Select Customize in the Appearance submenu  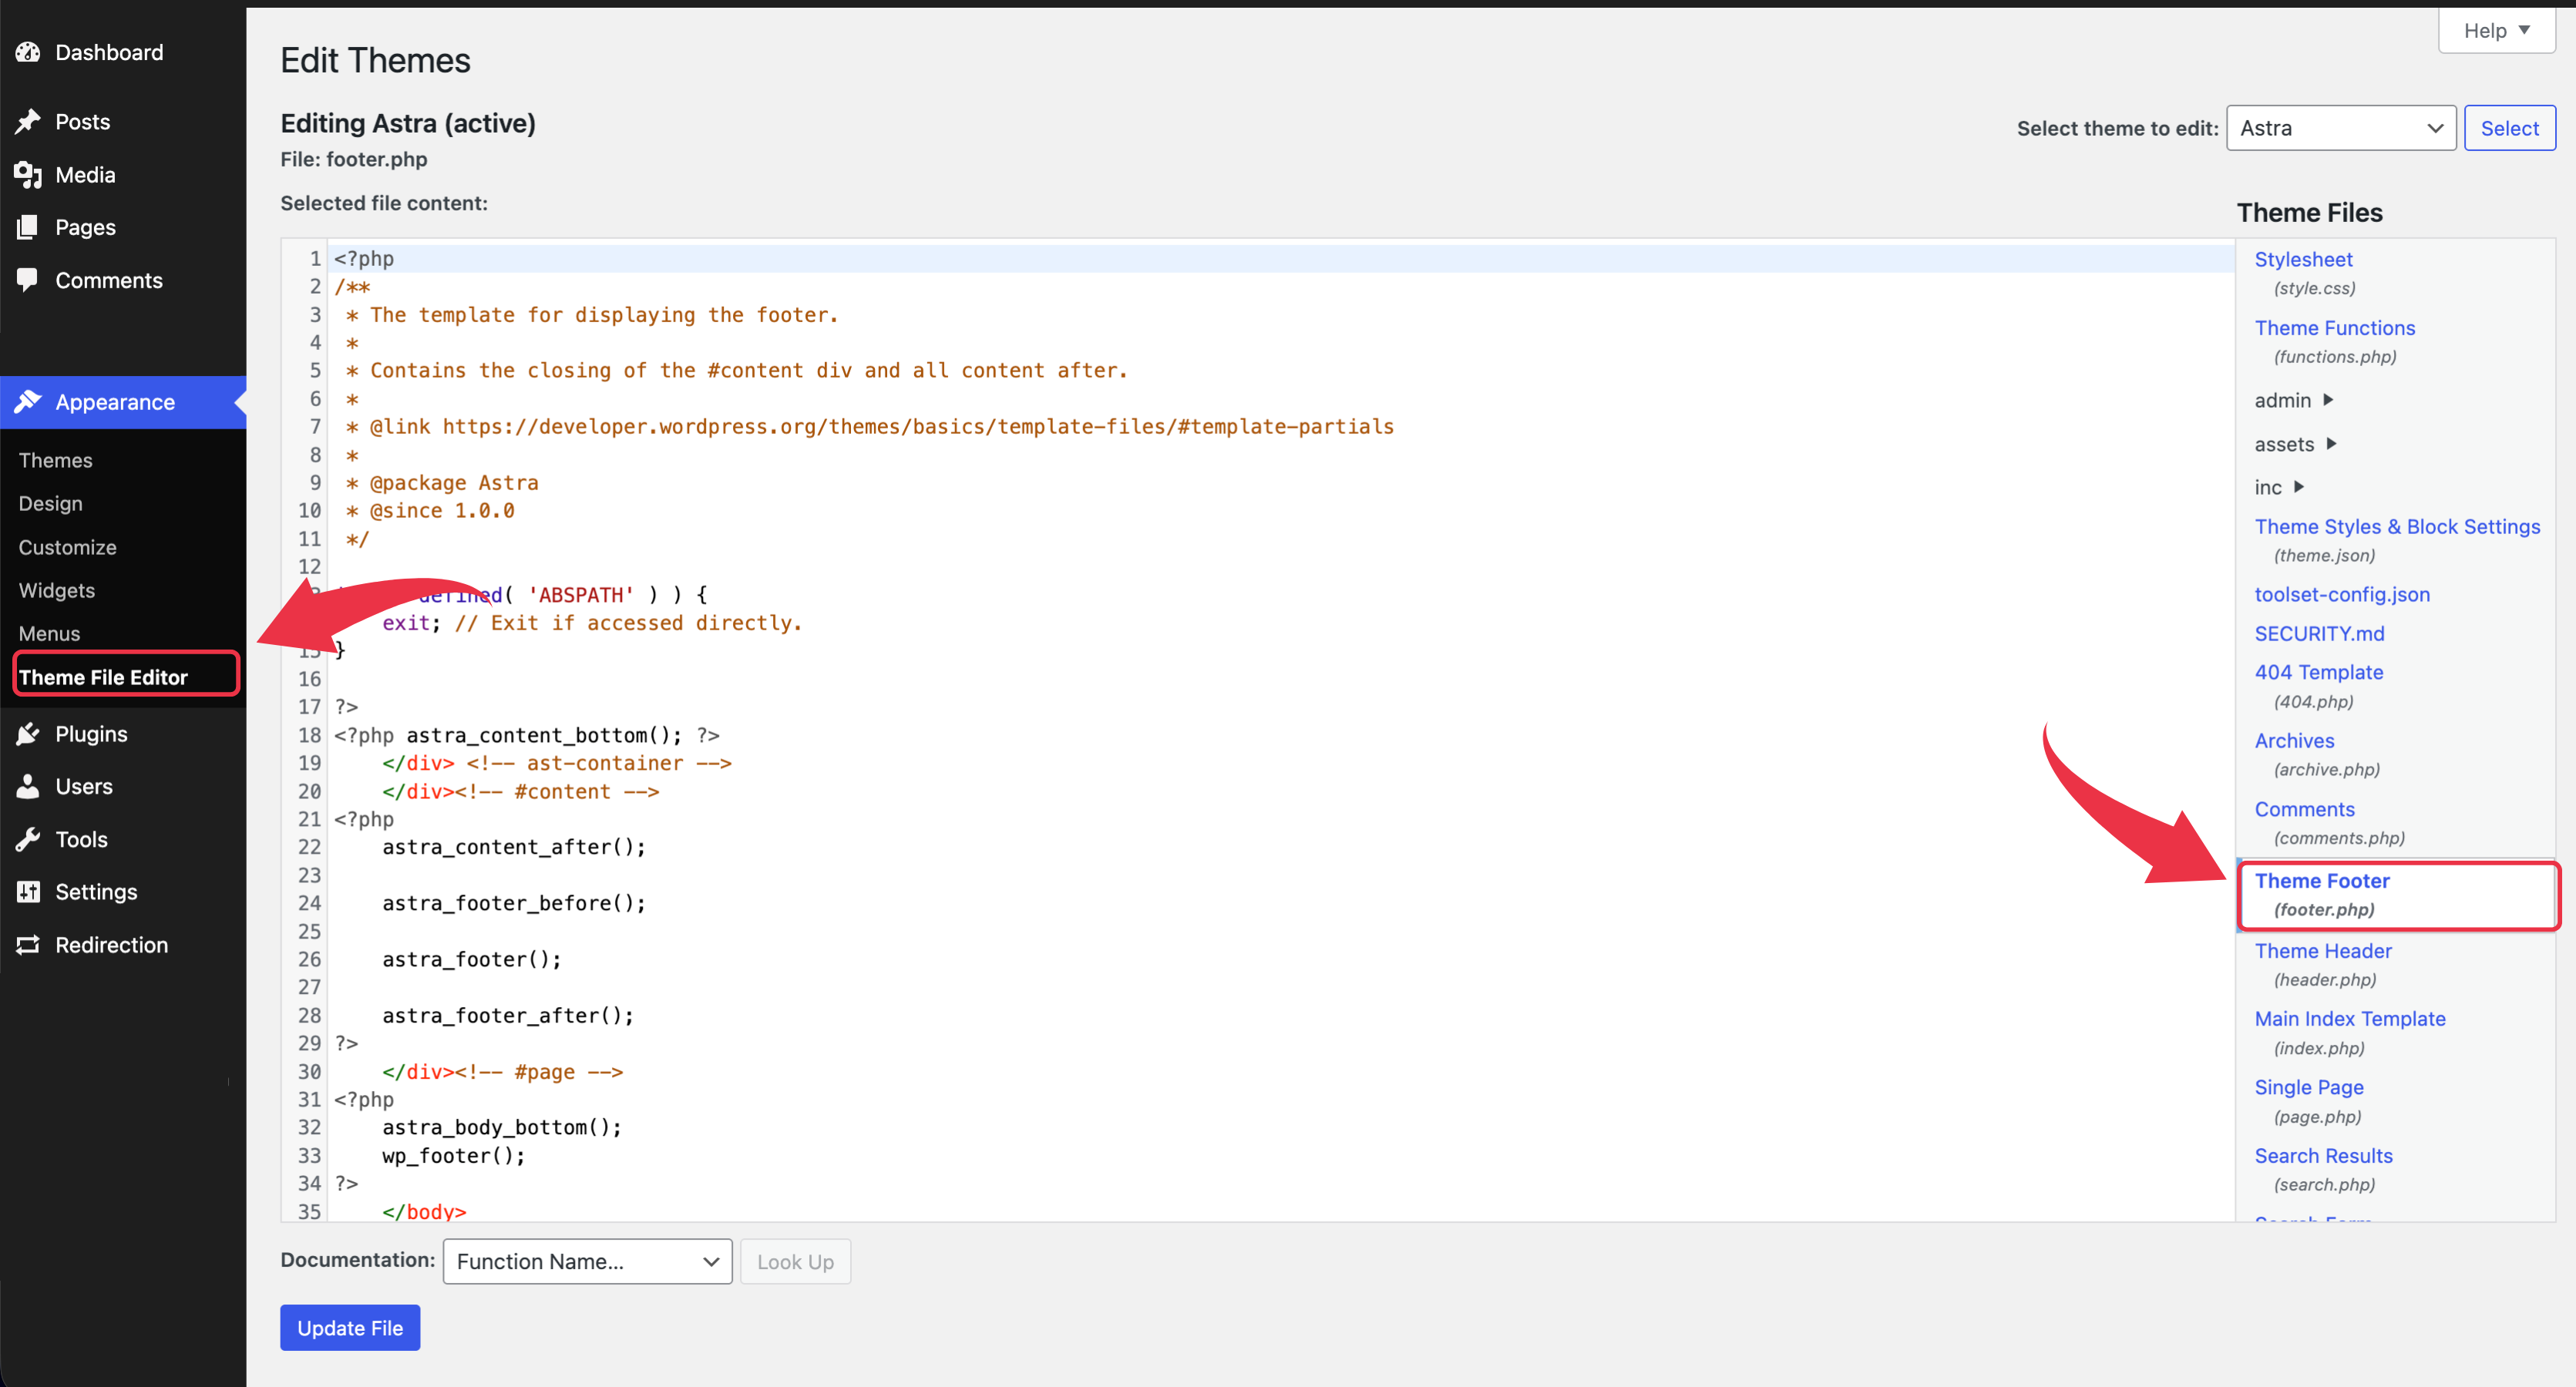(x=67, y=547)
